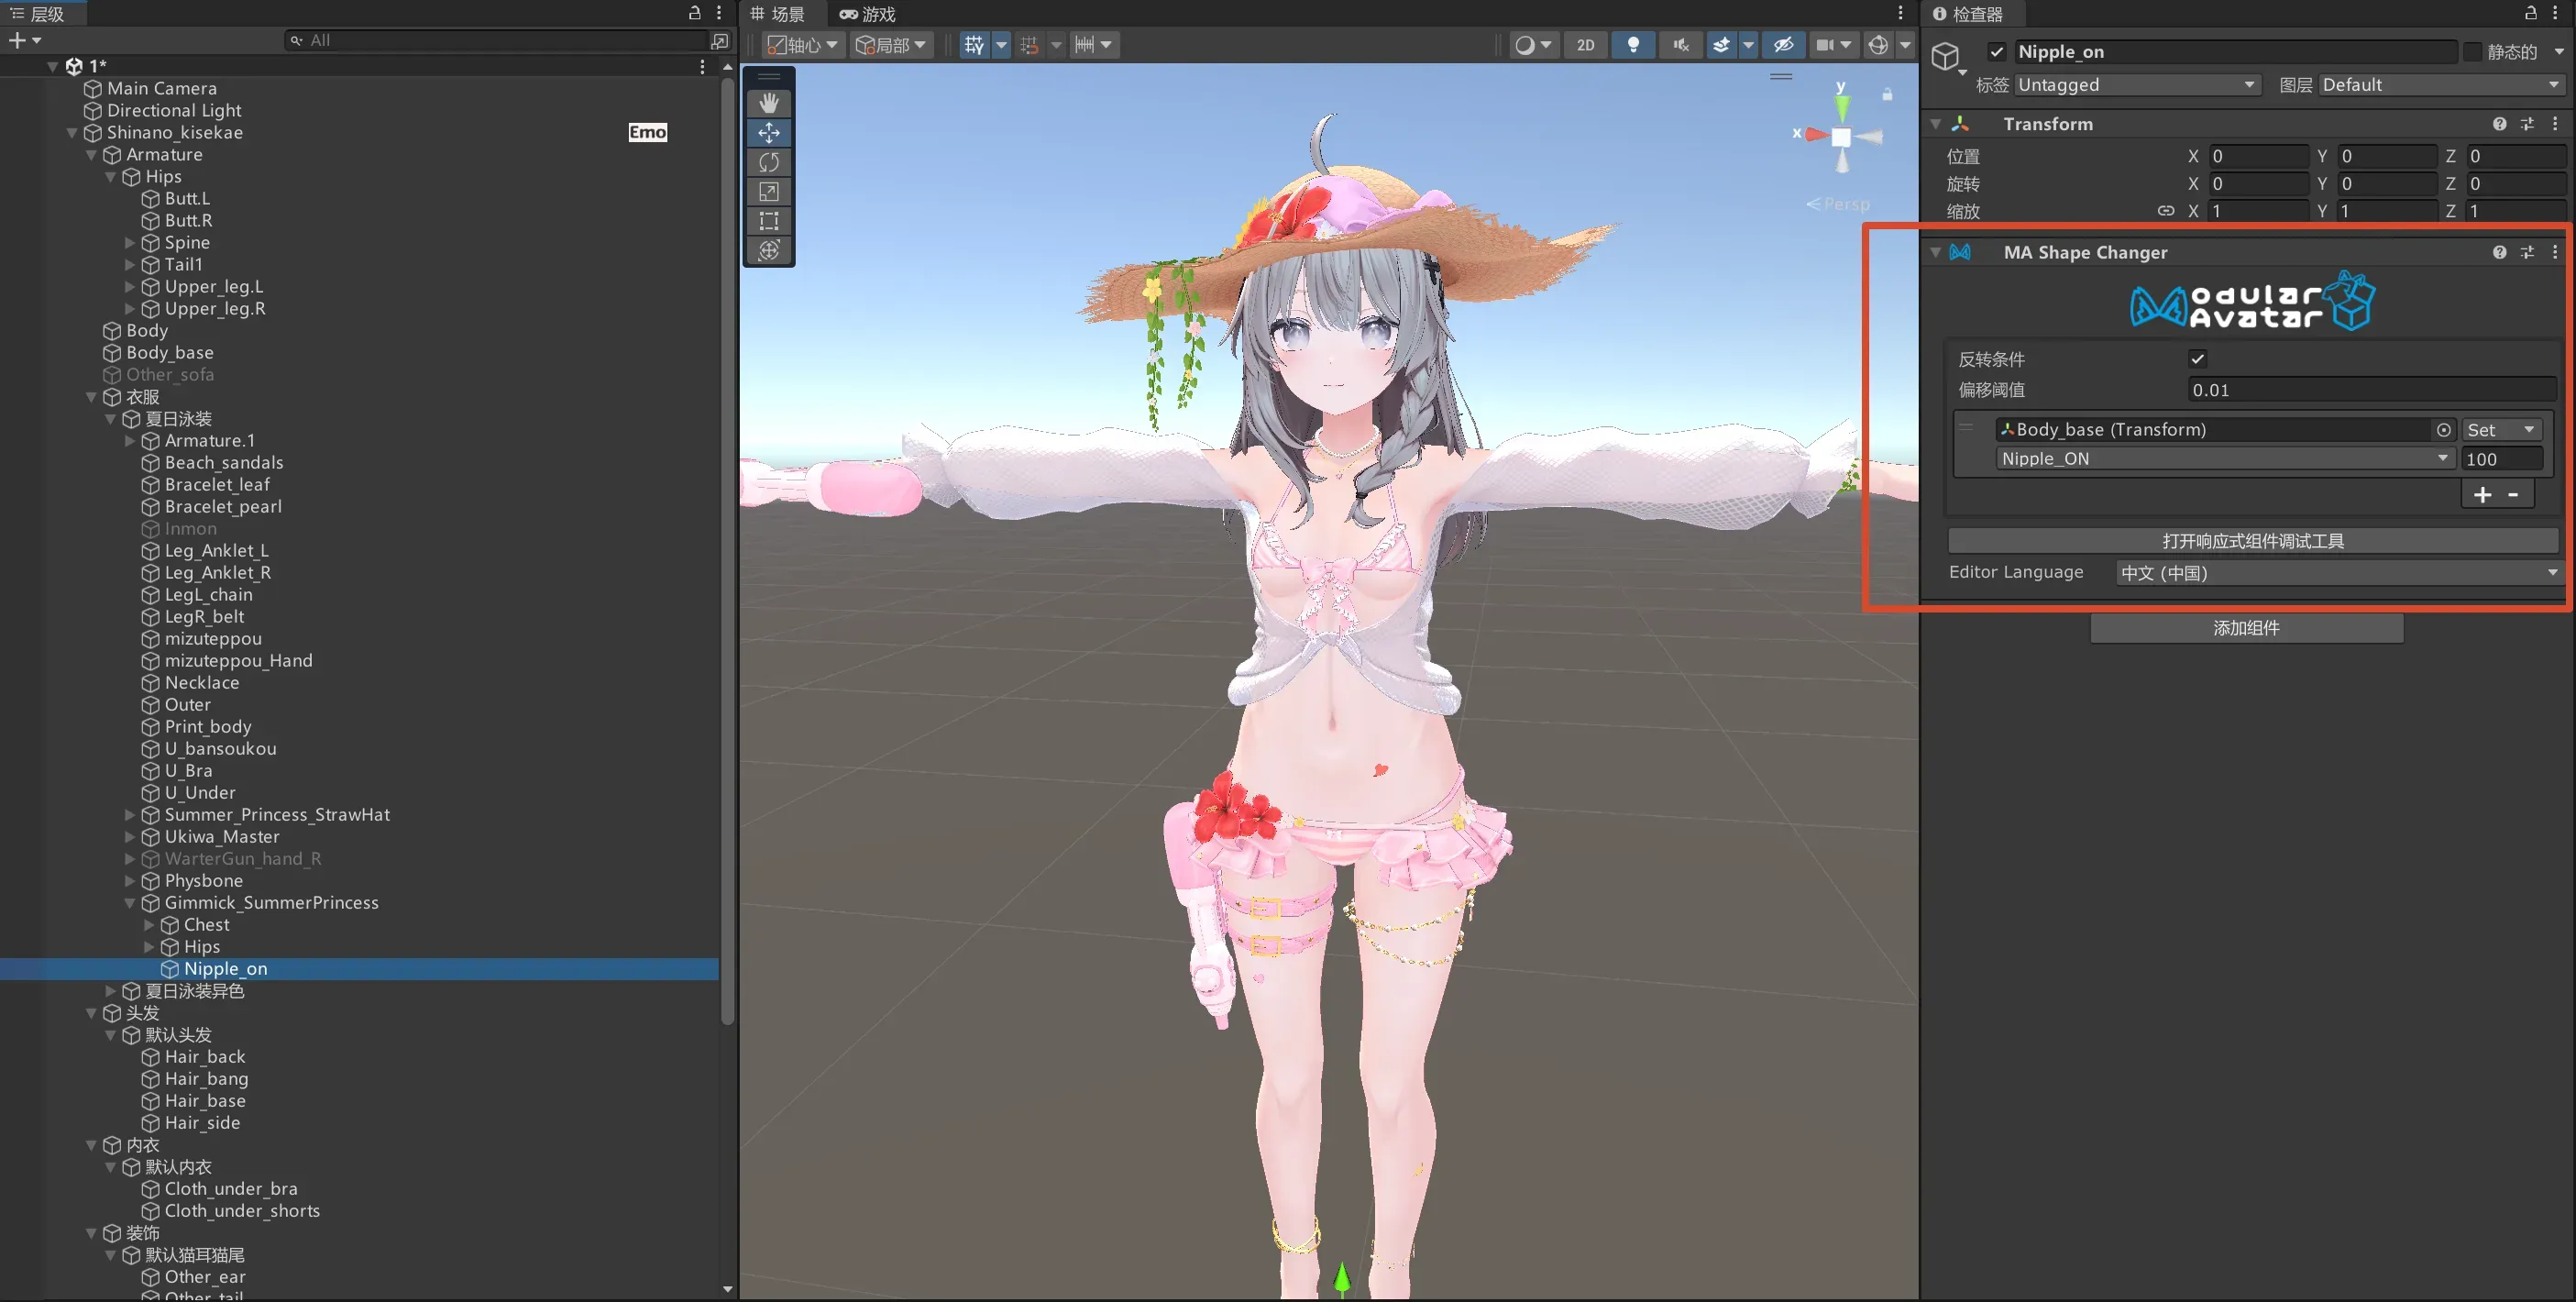Image resolution: width=2576 pixels, height=1302 pixels.
Task: Toggle Nipple_on active checkbox
Action: tap(1996, 51)
